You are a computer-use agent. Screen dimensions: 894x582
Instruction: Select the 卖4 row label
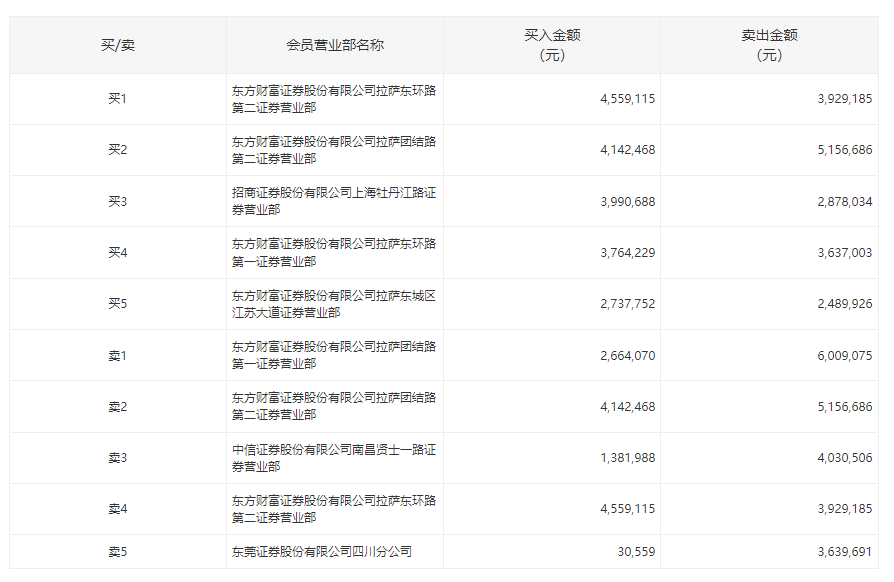tap(117, 509)
